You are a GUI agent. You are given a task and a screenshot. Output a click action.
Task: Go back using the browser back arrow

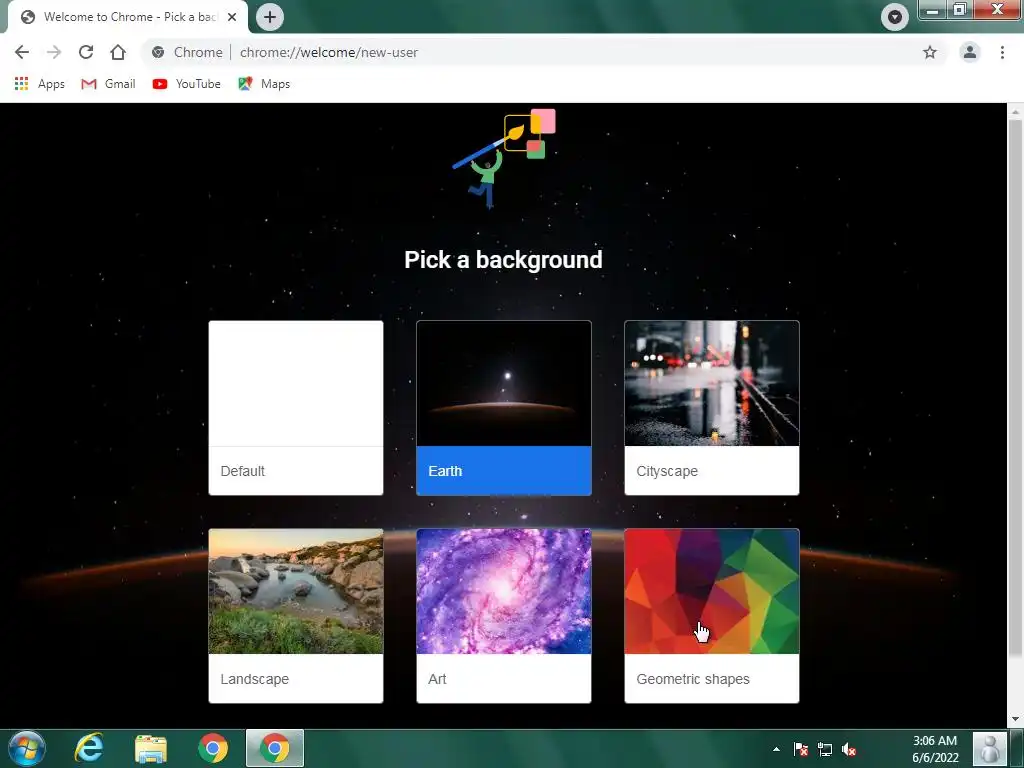click(x=22, y=52)
